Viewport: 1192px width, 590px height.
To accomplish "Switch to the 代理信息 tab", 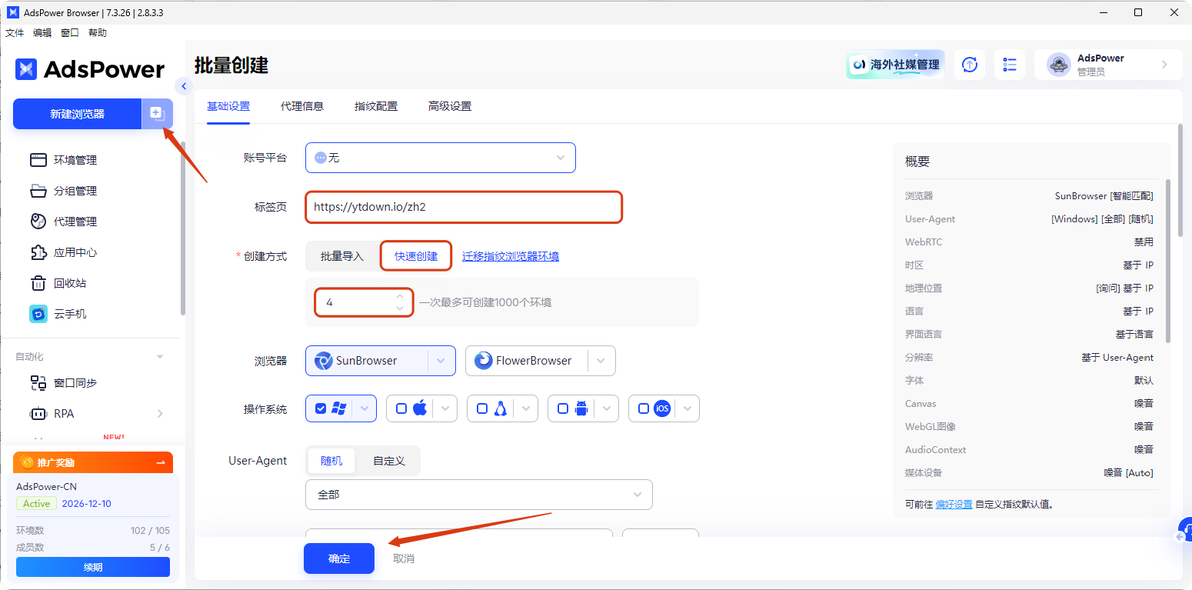I will point(302,106).
